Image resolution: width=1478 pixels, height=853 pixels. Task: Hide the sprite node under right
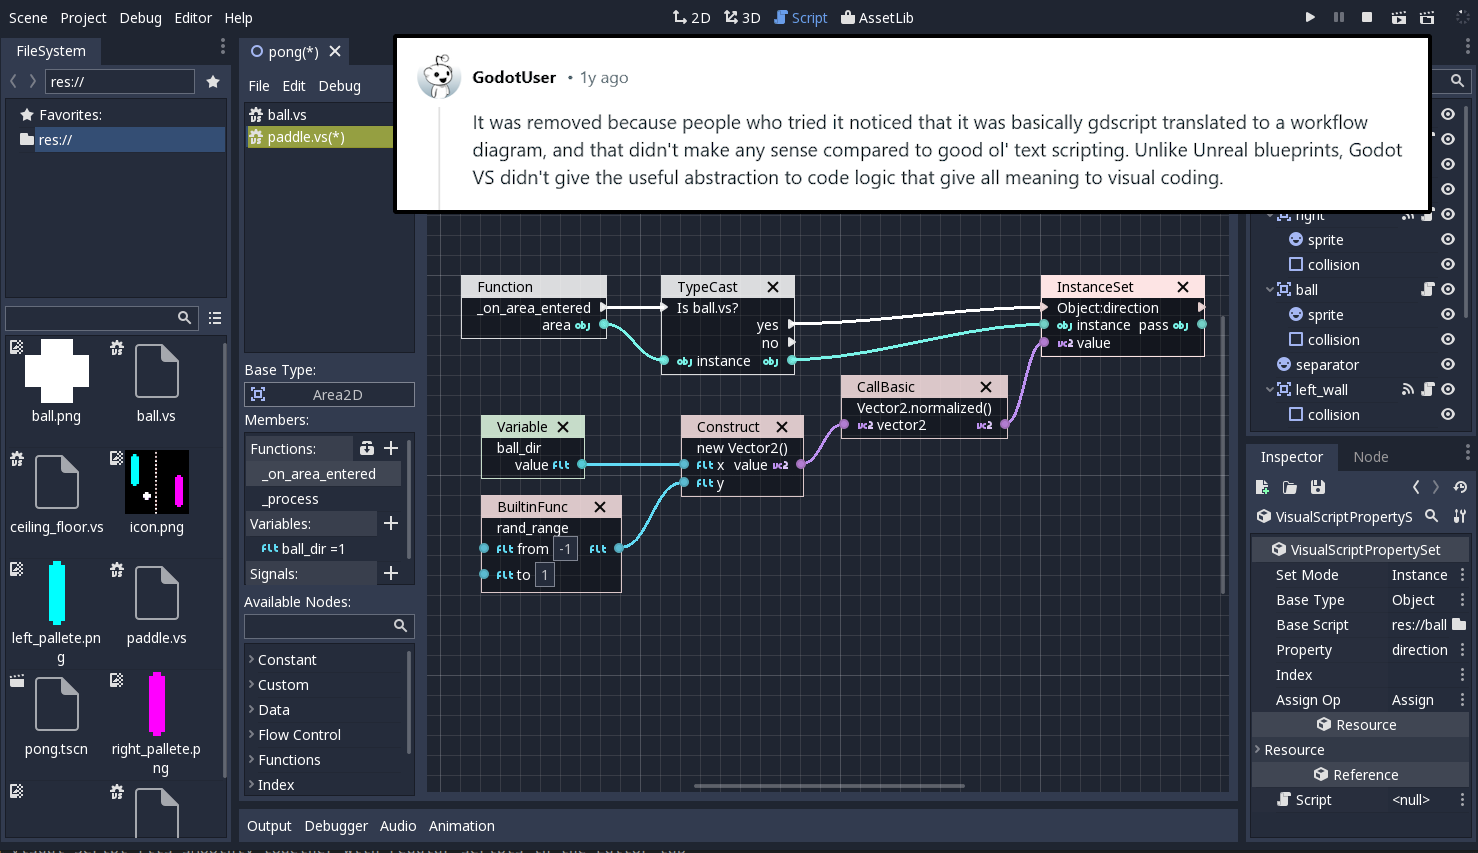[1447, 239]
